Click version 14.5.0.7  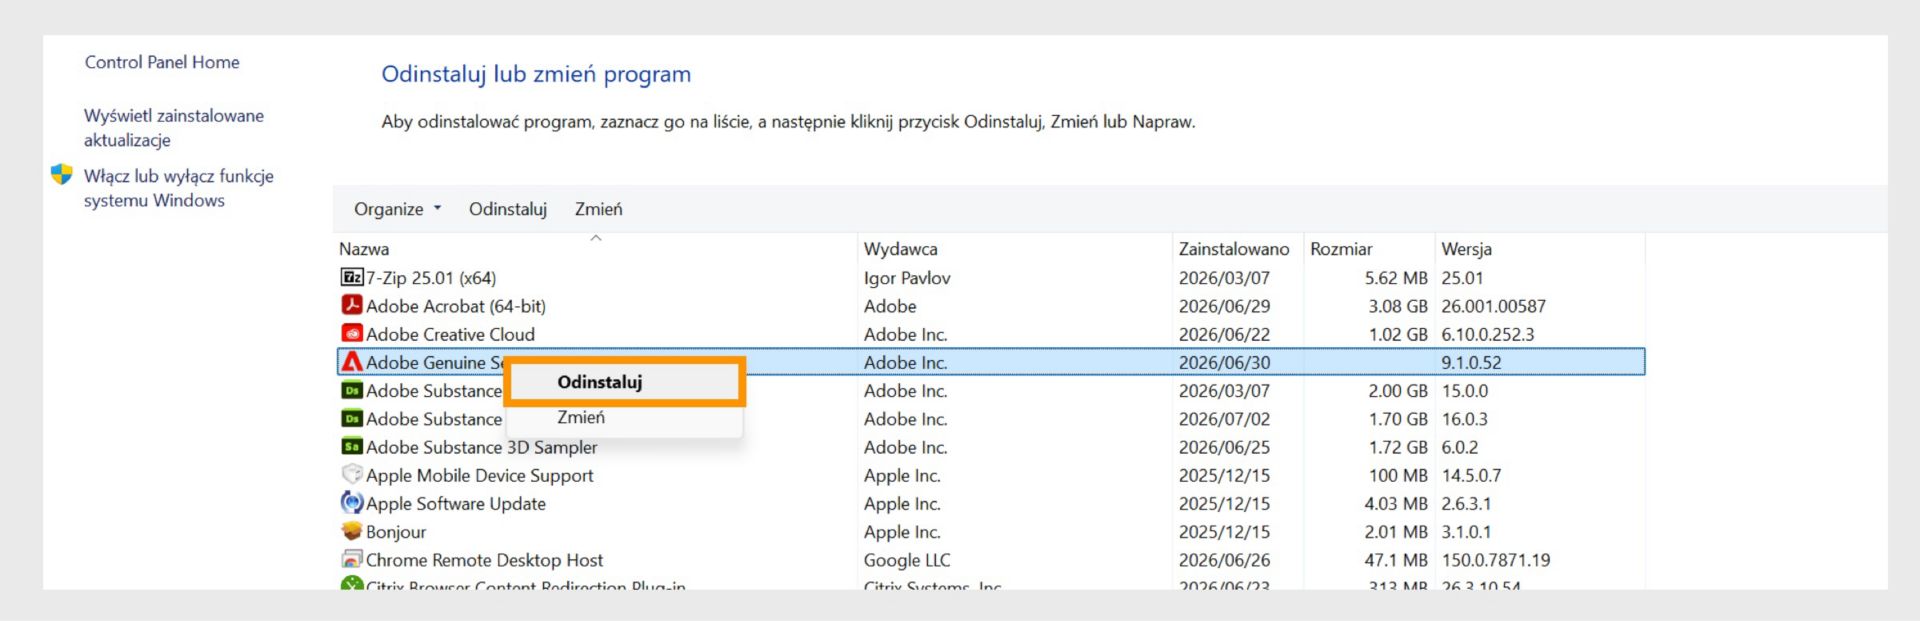coord(1471,475)
